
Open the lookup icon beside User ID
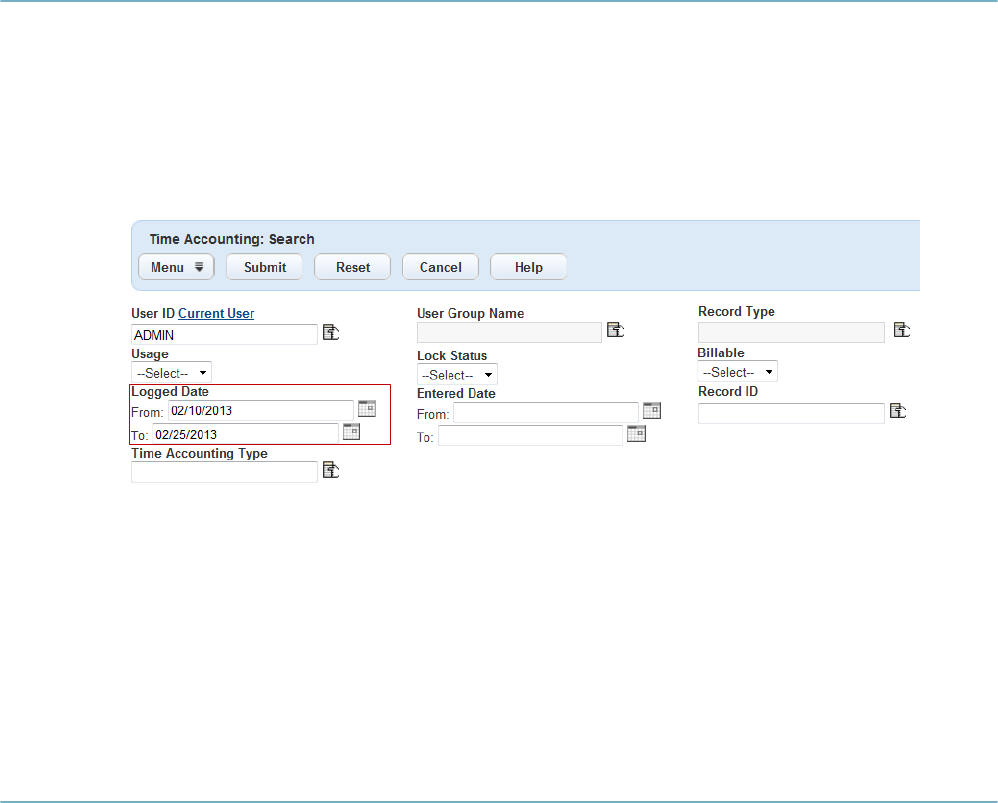tap(331, 332)
